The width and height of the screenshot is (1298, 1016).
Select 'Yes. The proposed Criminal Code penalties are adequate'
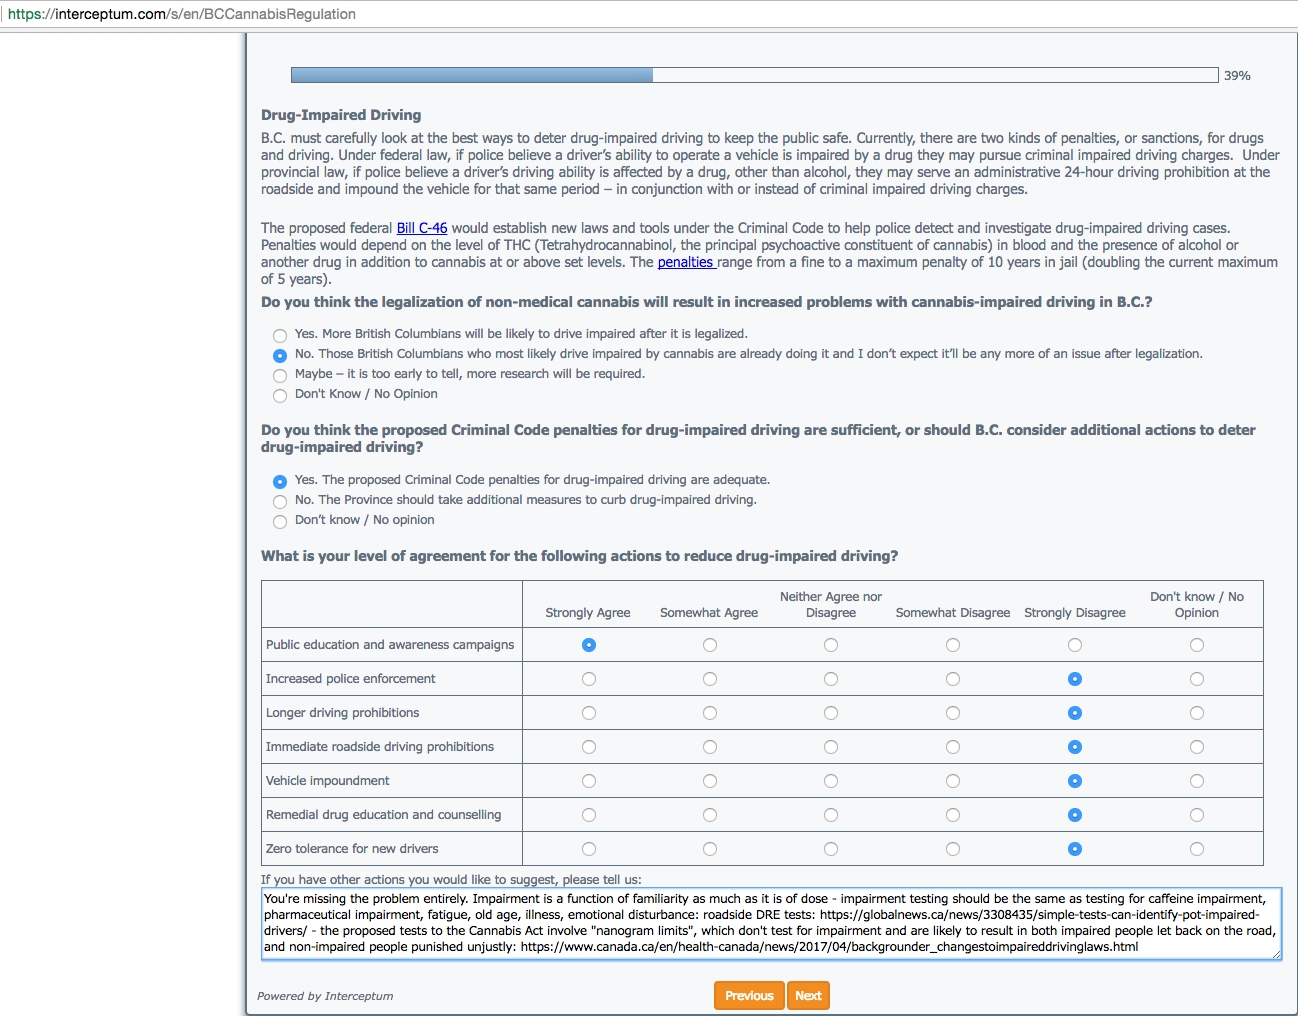coord(280,481)
